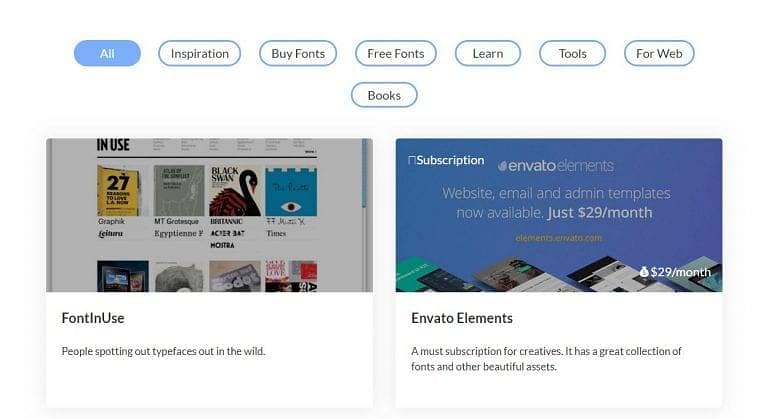Click the $29/month price badge
This screenshot has width=768, height=419.
pos(675,272)
